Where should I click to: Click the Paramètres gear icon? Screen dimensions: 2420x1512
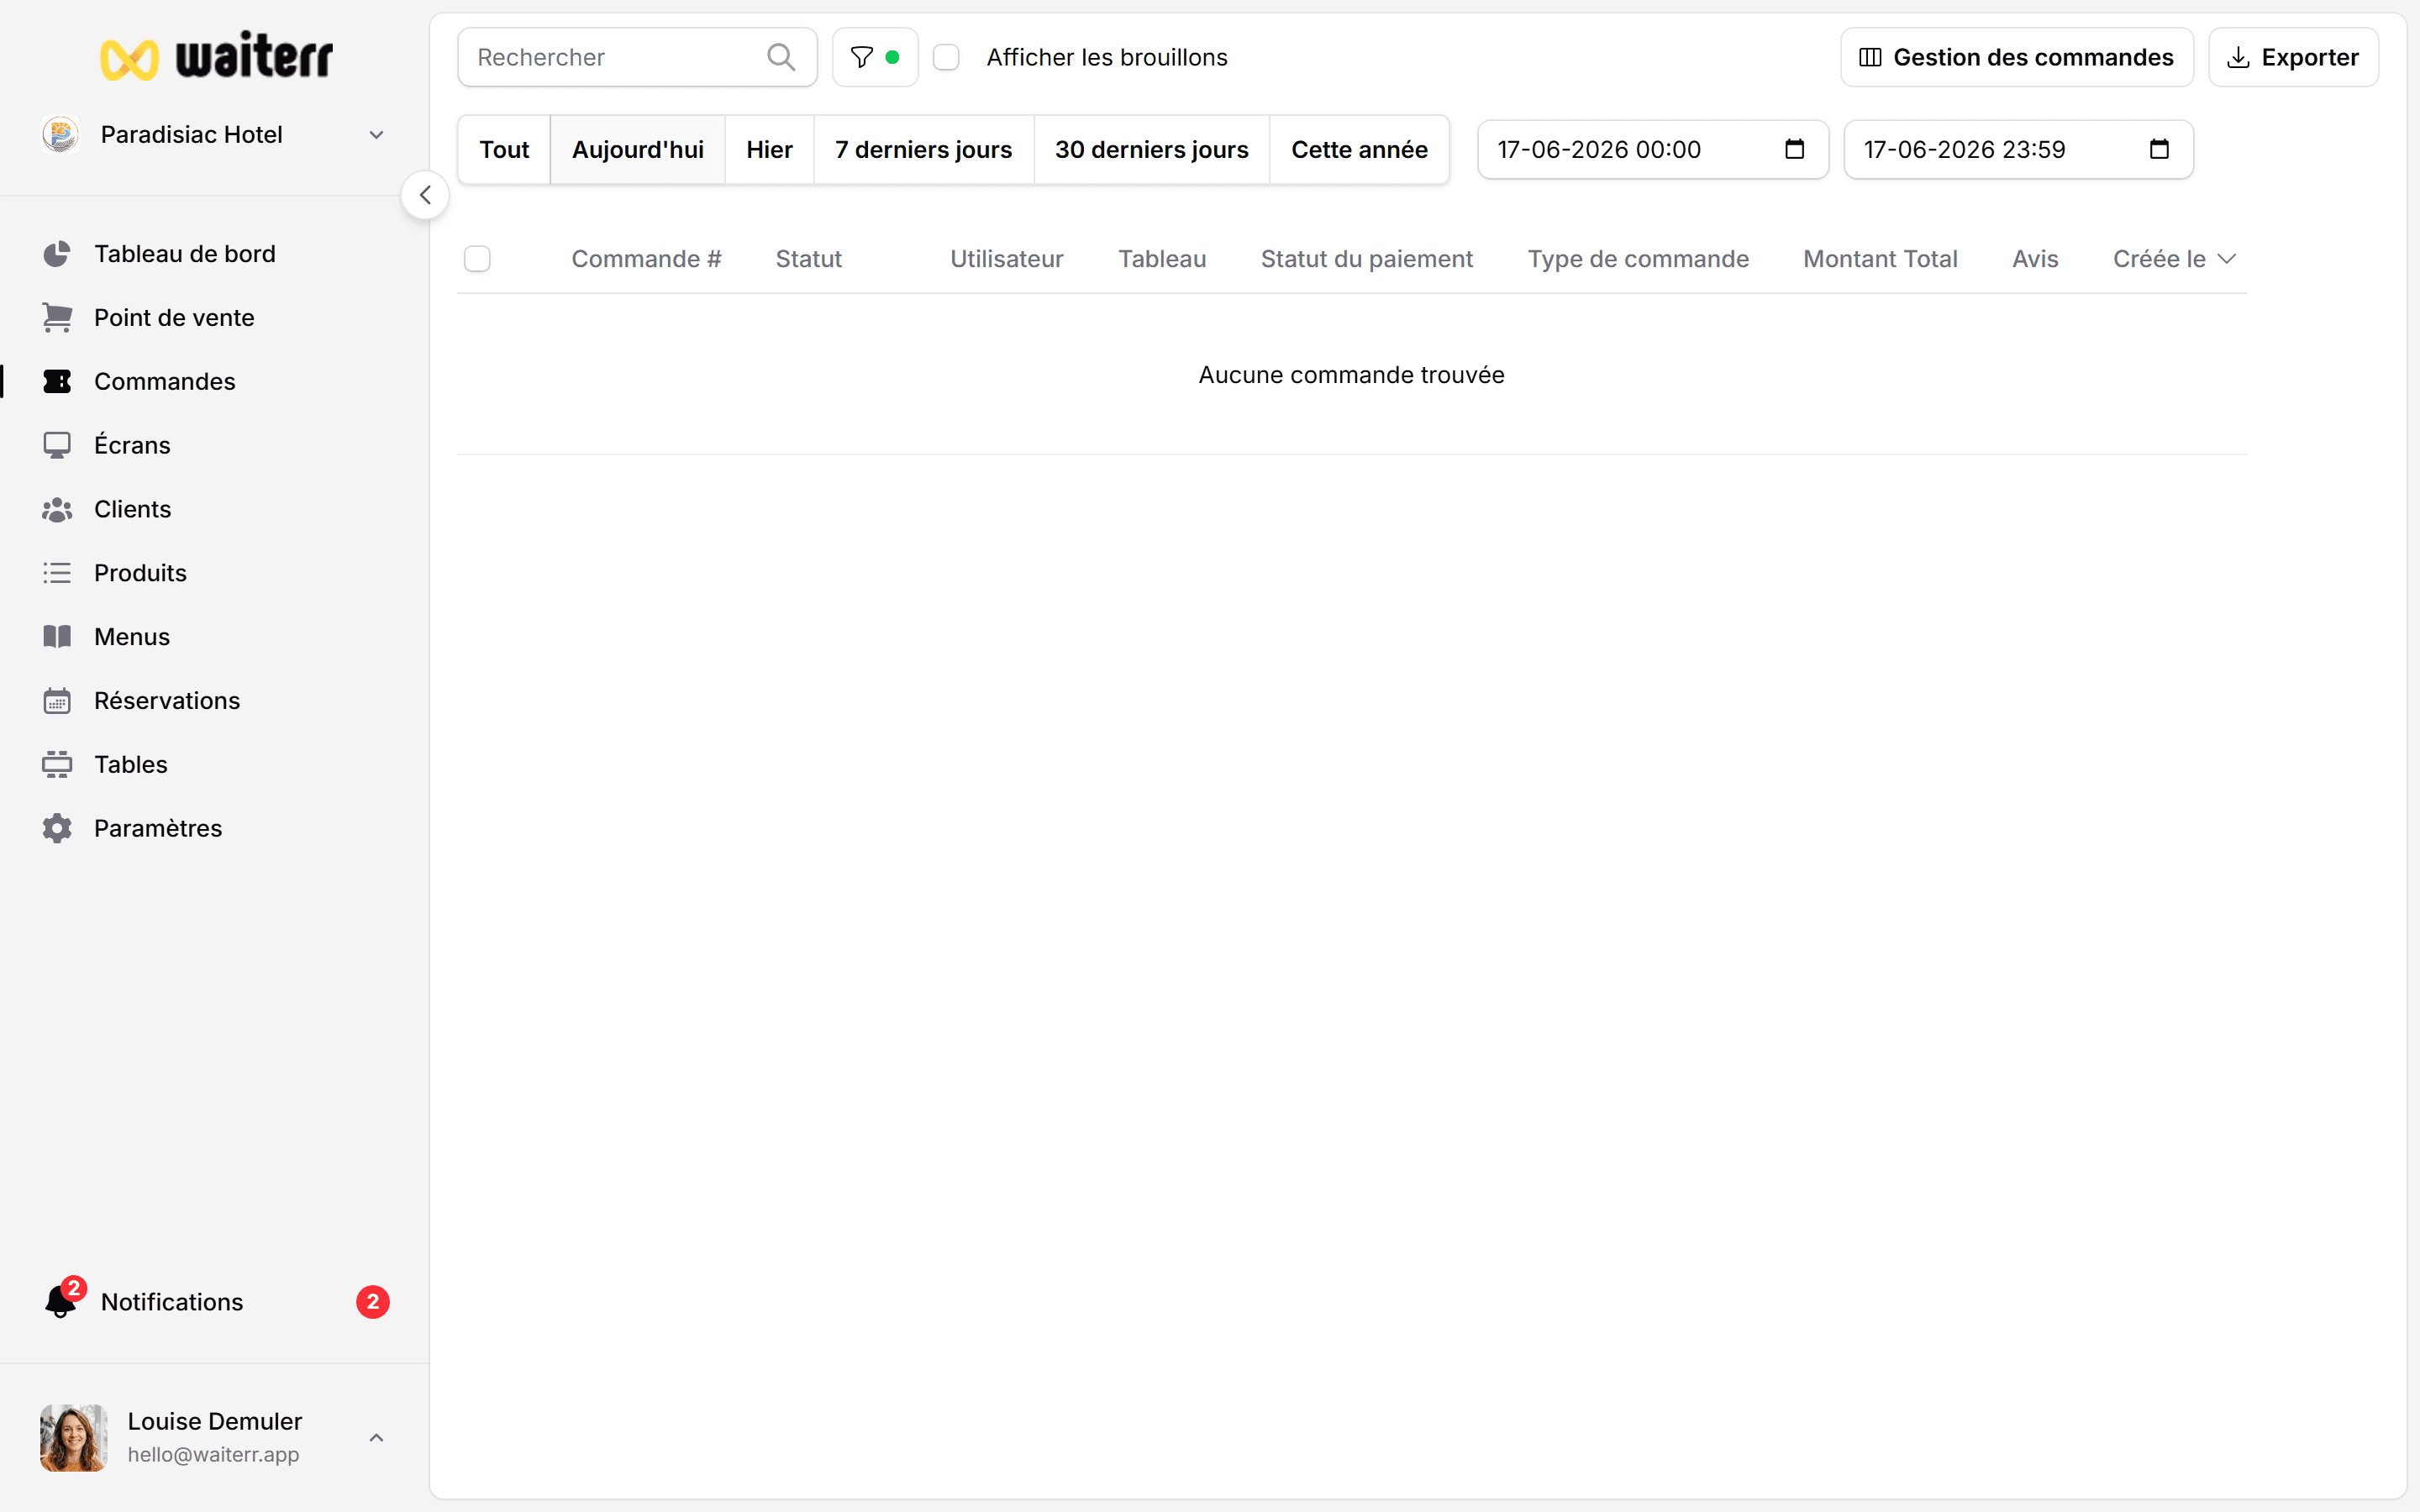(x=57, y=828)
